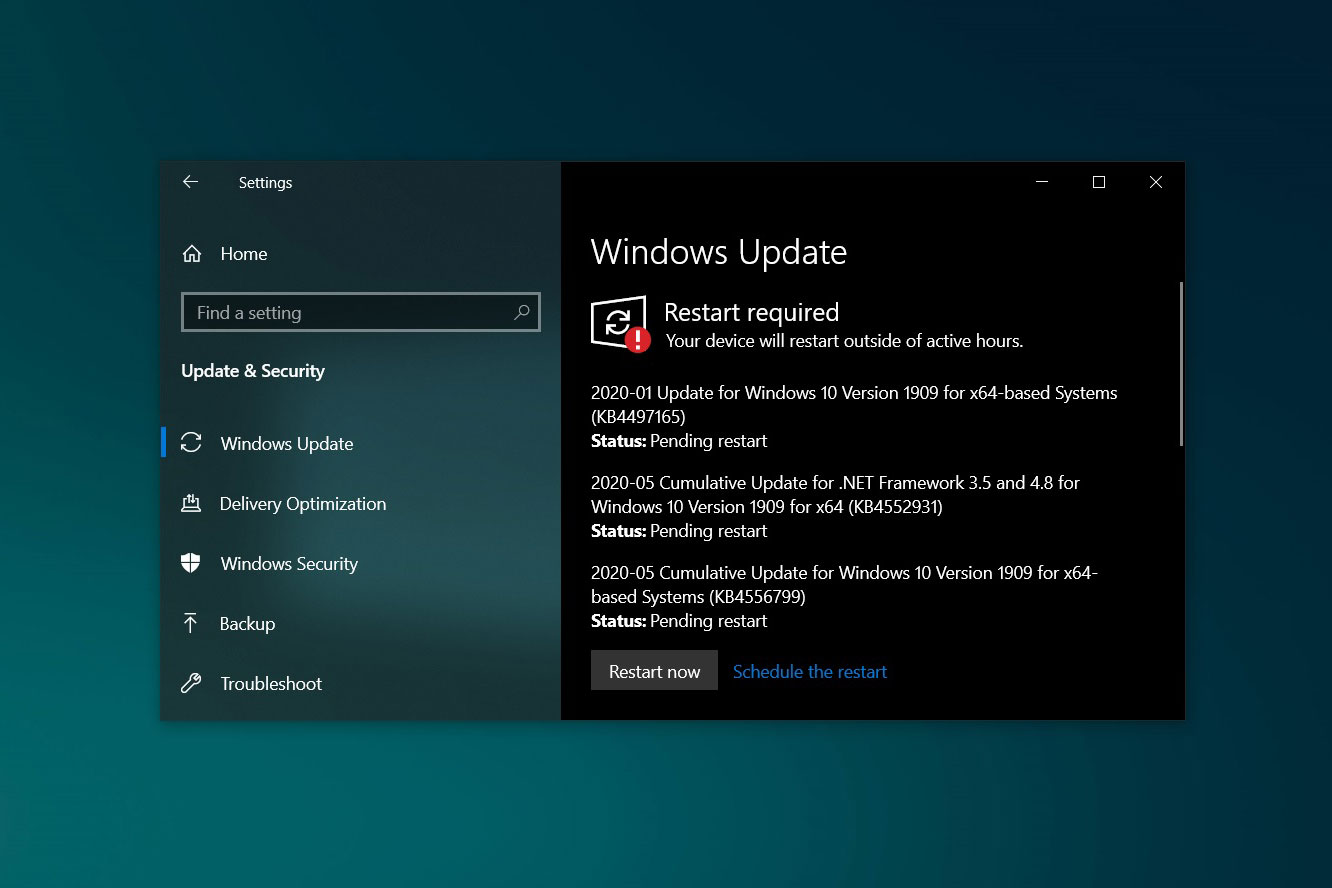Click the Restart now button

pyautogui.click(x=654, y=671)
